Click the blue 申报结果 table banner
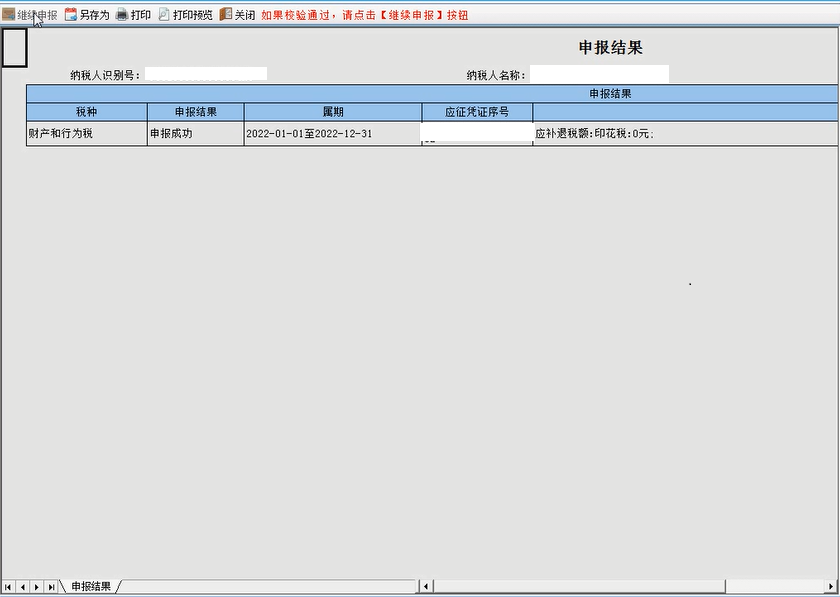Image resolution: width=840 pixels, height=597 pixels. (x=432, y=94)
